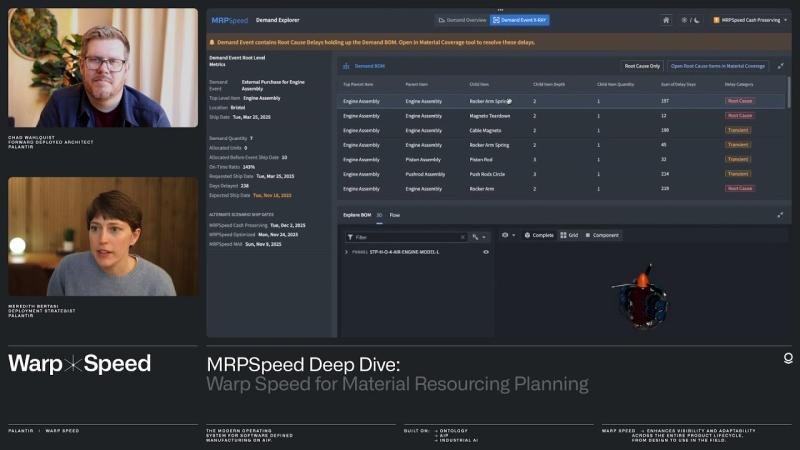Image resolution: width=800 pixels, height=450 pixels.
Task: Click External Purchase for Engine Assembly text
Action: click(273, 85)
